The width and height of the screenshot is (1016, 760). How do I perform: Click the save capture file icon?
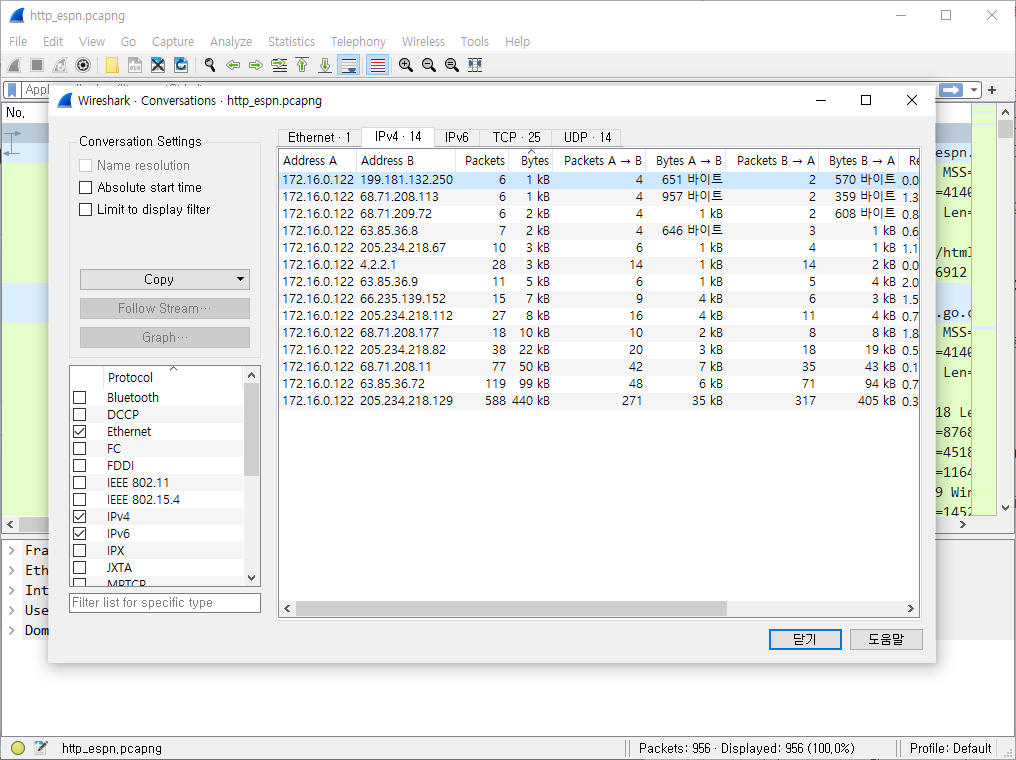(135, 65)
